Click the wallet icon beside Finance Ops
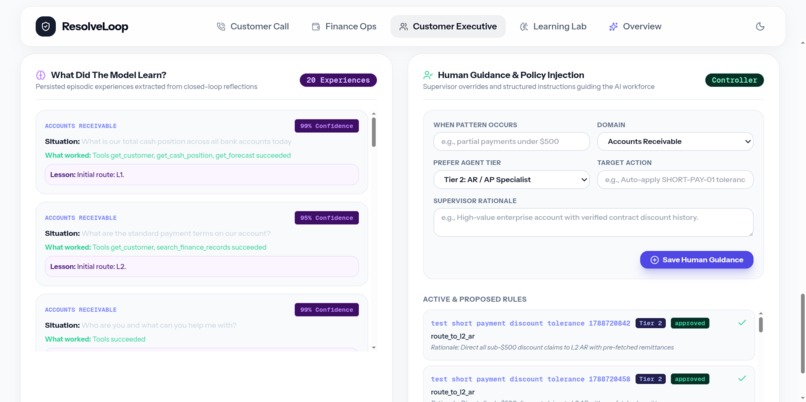Screen dimensions: 806x402 [316, 27]
